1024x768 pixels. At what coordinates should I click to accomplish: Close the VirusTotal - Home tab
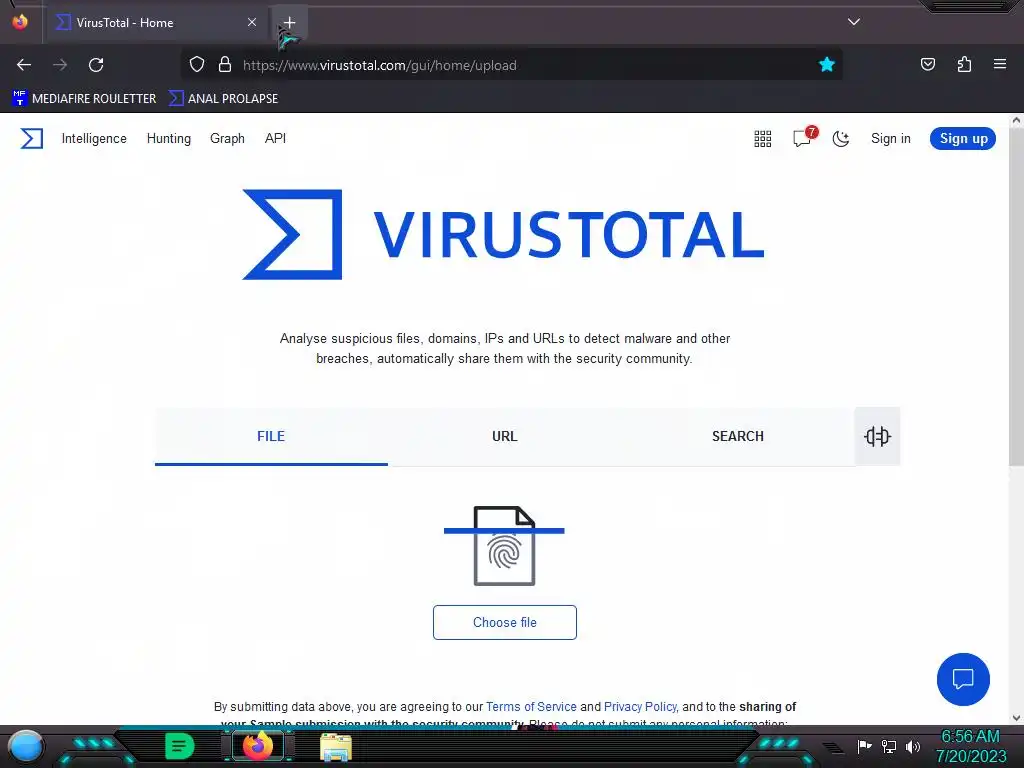tap(252, 22)
